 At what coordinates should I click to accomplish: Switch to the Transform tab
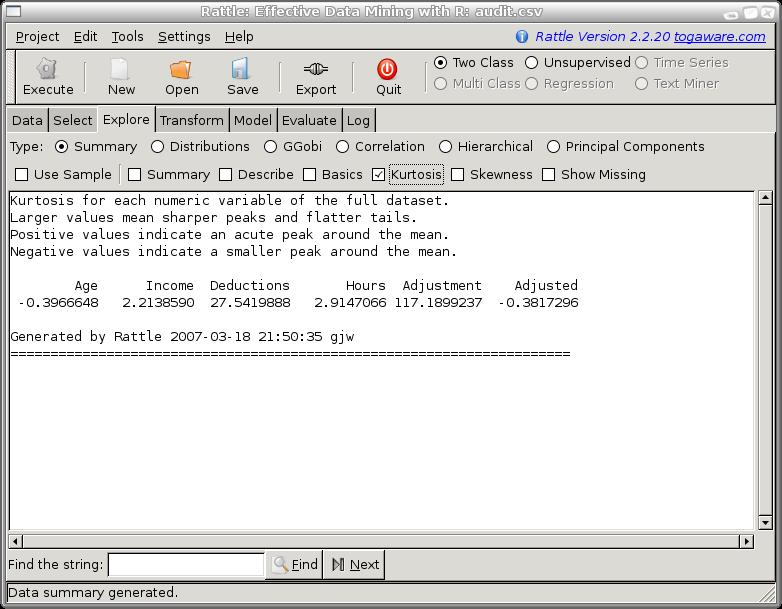192,120
